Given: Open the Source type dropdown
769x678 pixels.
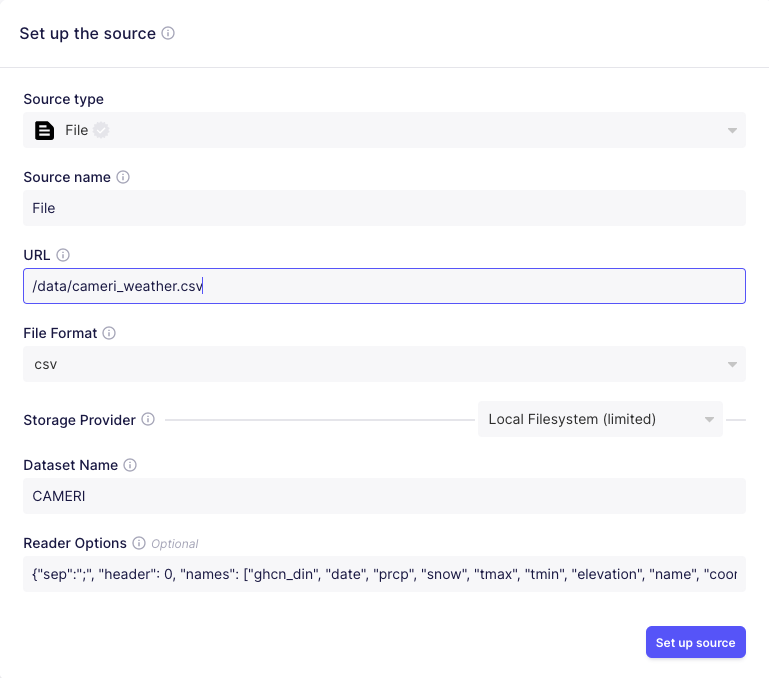Looking at the screenshot, I should [384, 130].
